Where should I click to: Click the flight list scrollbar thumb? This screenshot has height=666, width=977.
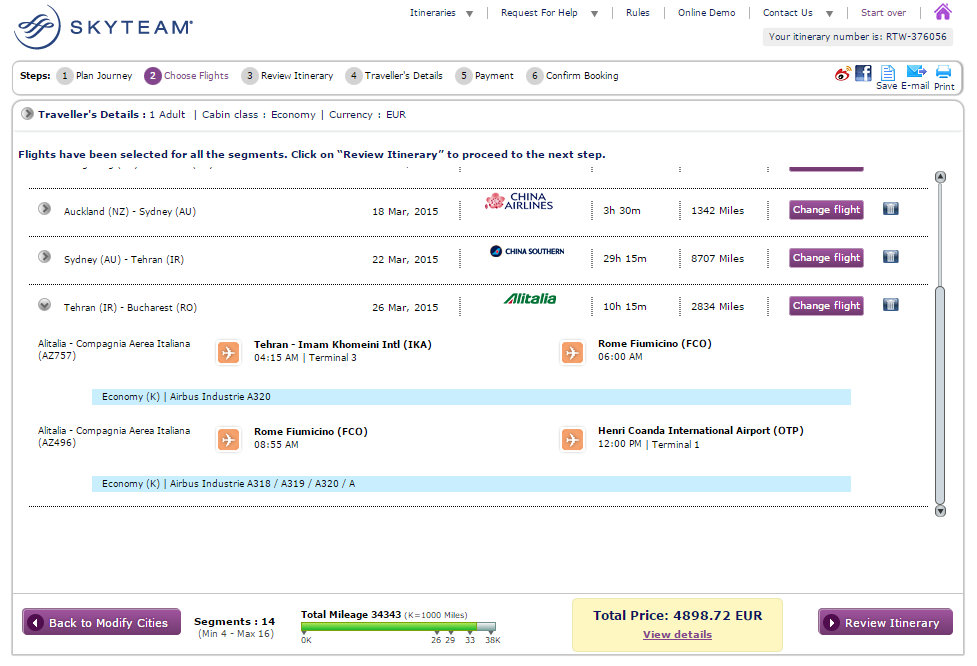940,395
